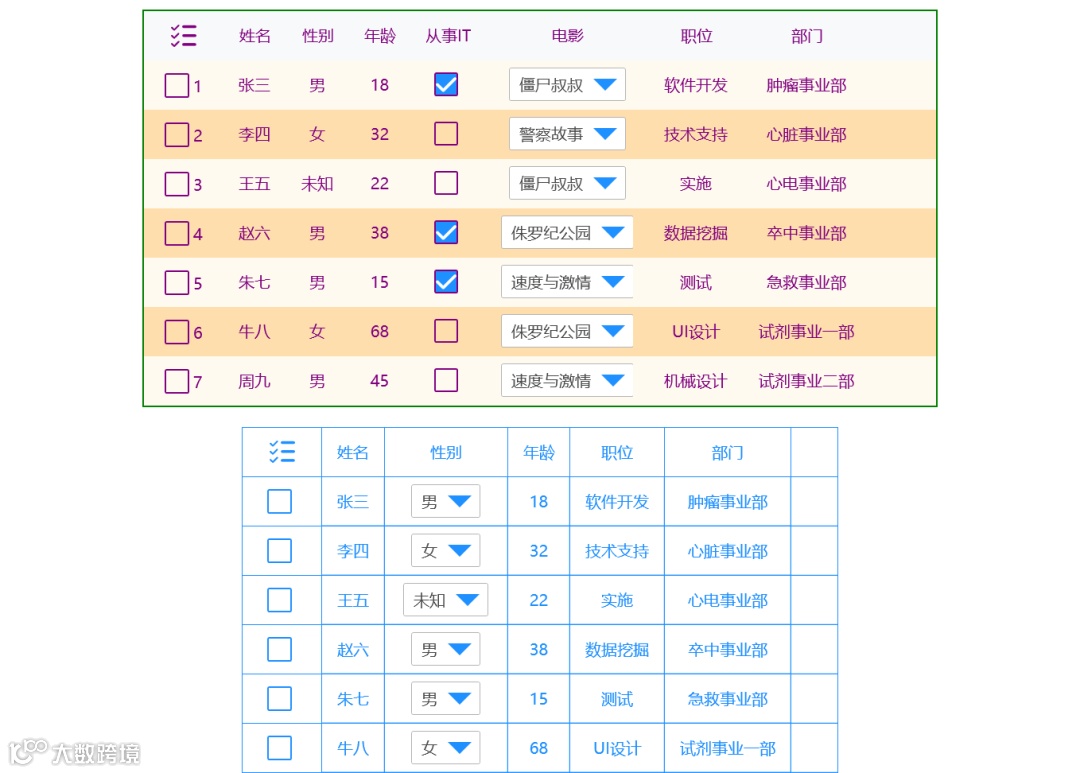Check 从事IT for 周九

[446, 380]
